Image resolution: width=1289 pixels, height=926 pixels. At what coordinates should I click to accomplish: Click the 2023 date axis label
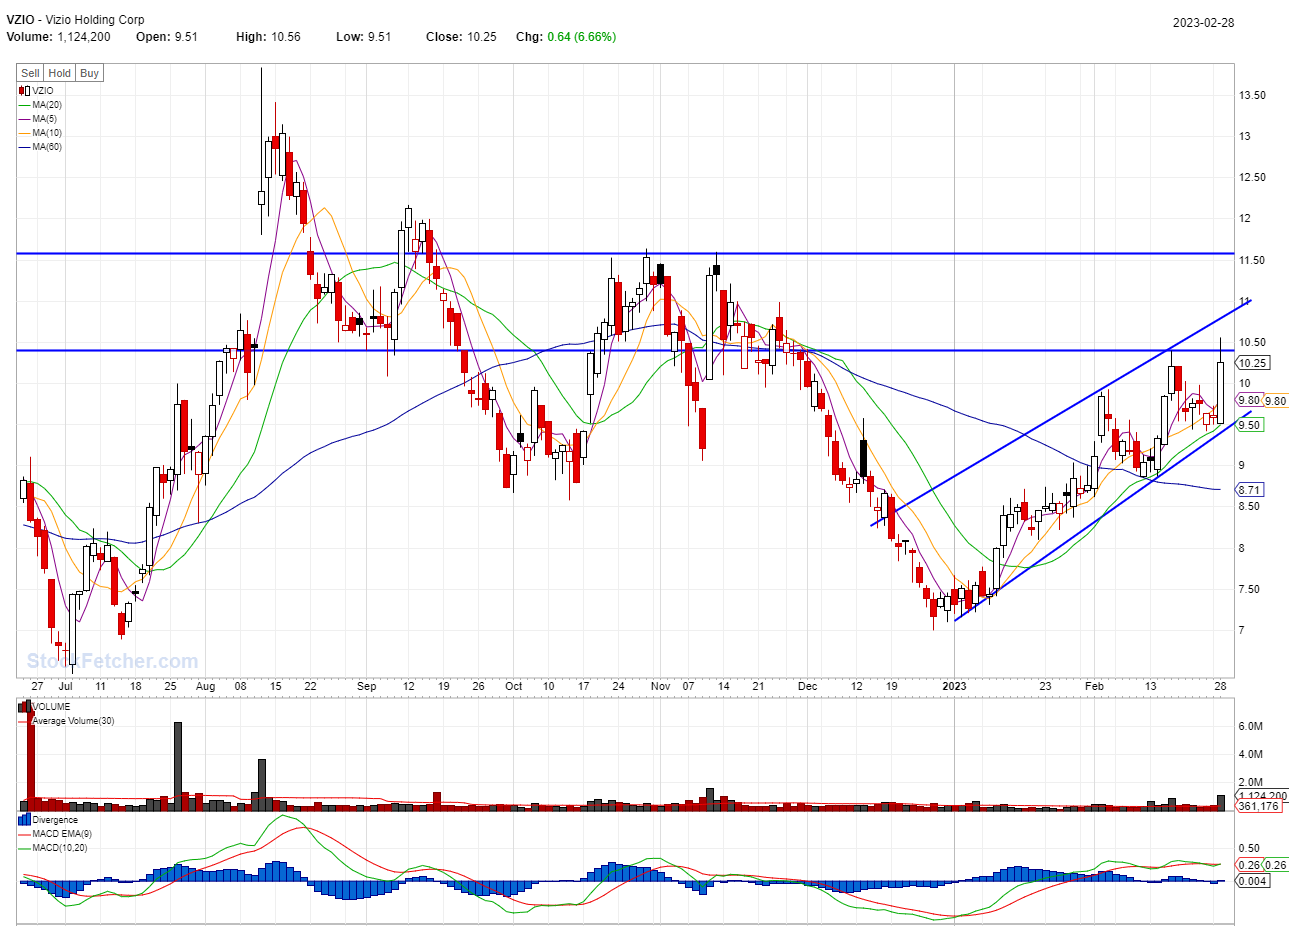[x=955, y=686]
